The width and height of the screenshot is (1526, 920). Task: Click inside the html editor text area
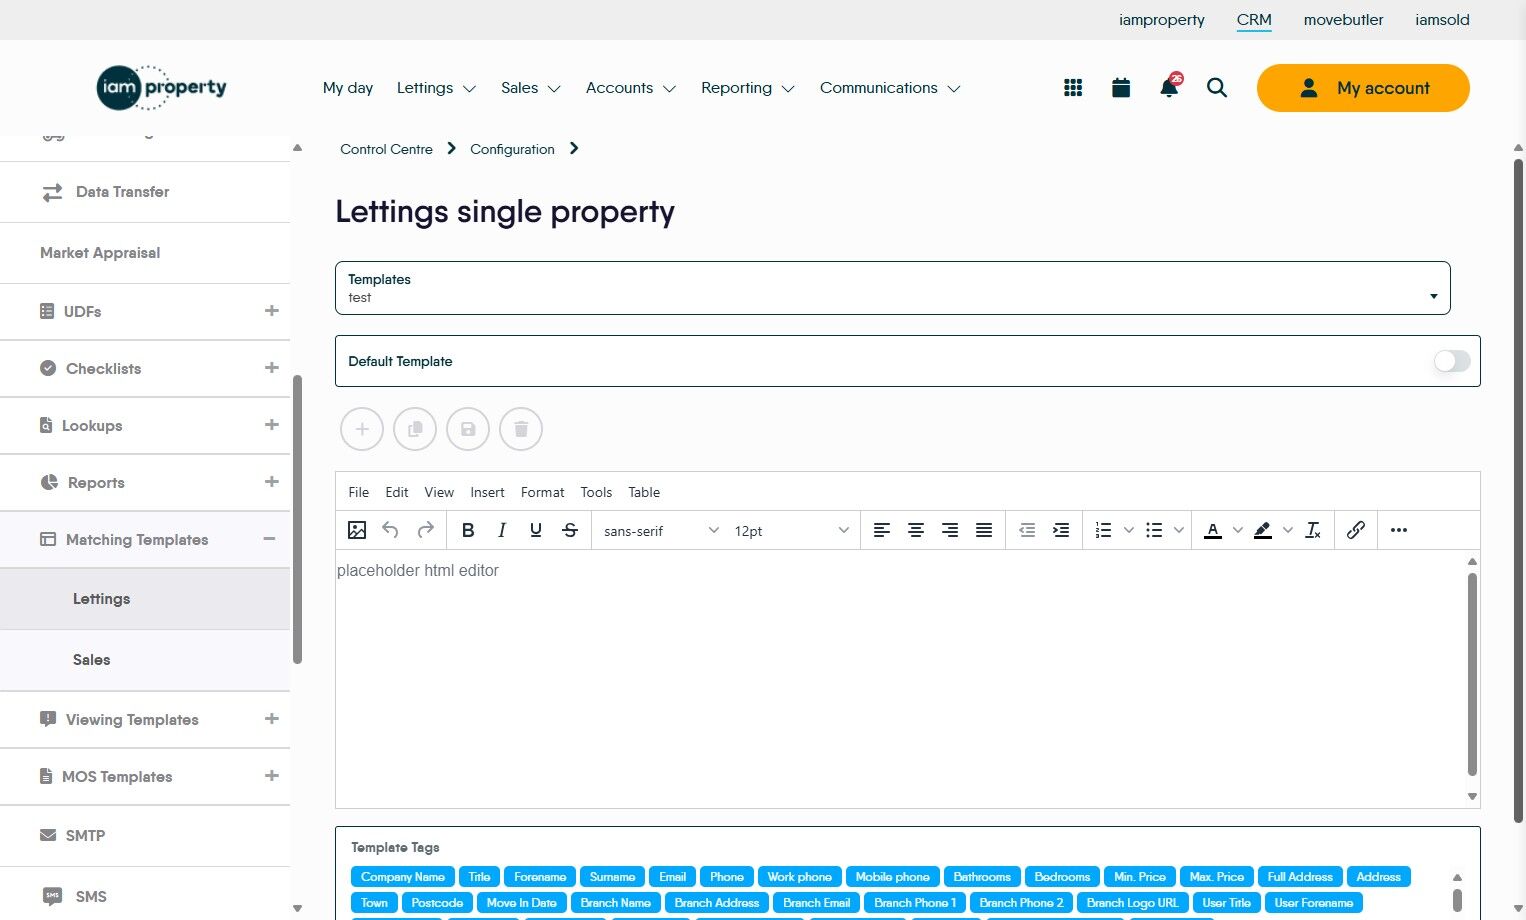click(x=900, y=679)
